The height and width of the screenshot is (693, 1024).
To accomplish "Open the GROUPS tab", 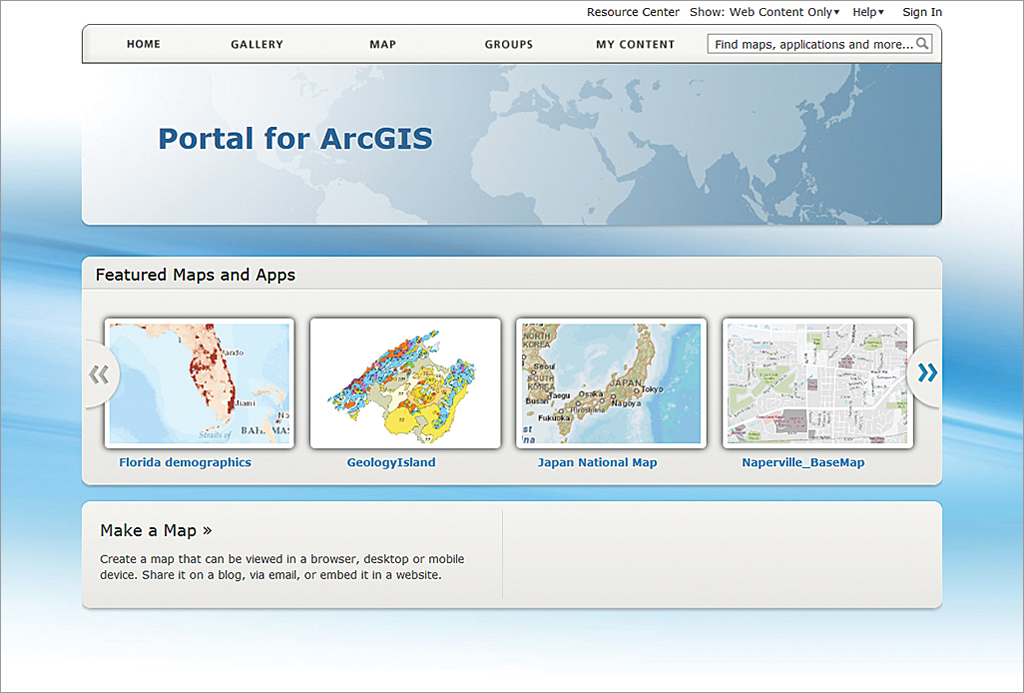I will [x=509, y=44].
